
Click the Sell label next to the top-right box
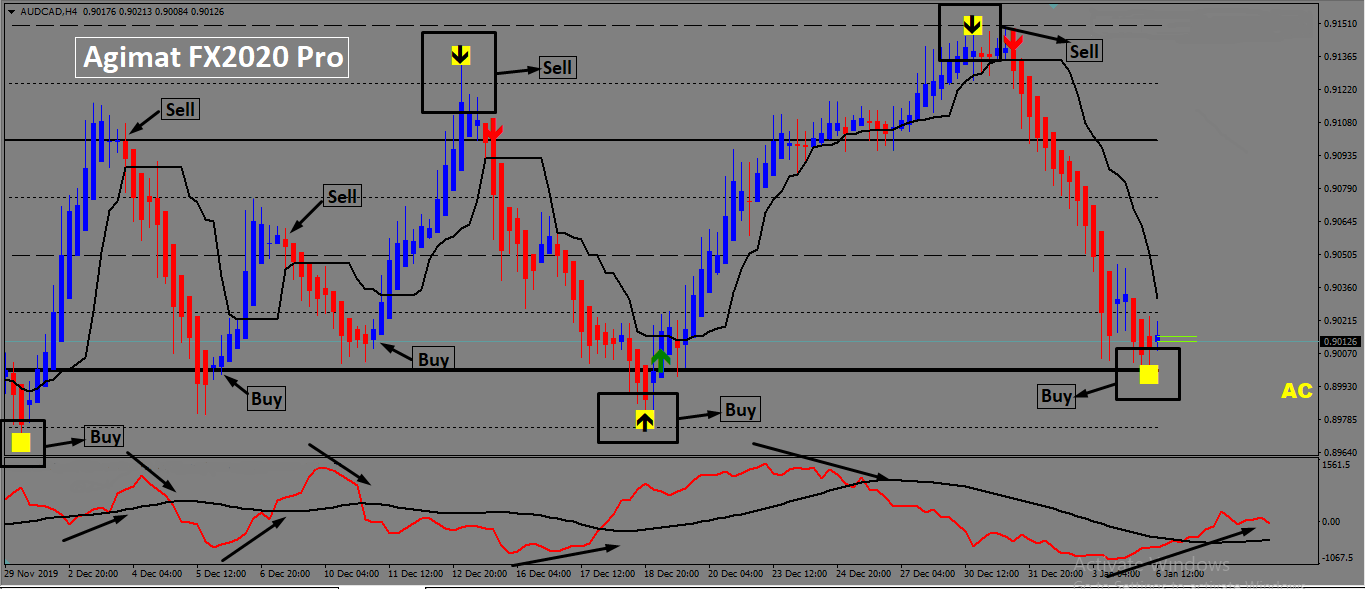pyautogui.click(x=1084, y=51)
